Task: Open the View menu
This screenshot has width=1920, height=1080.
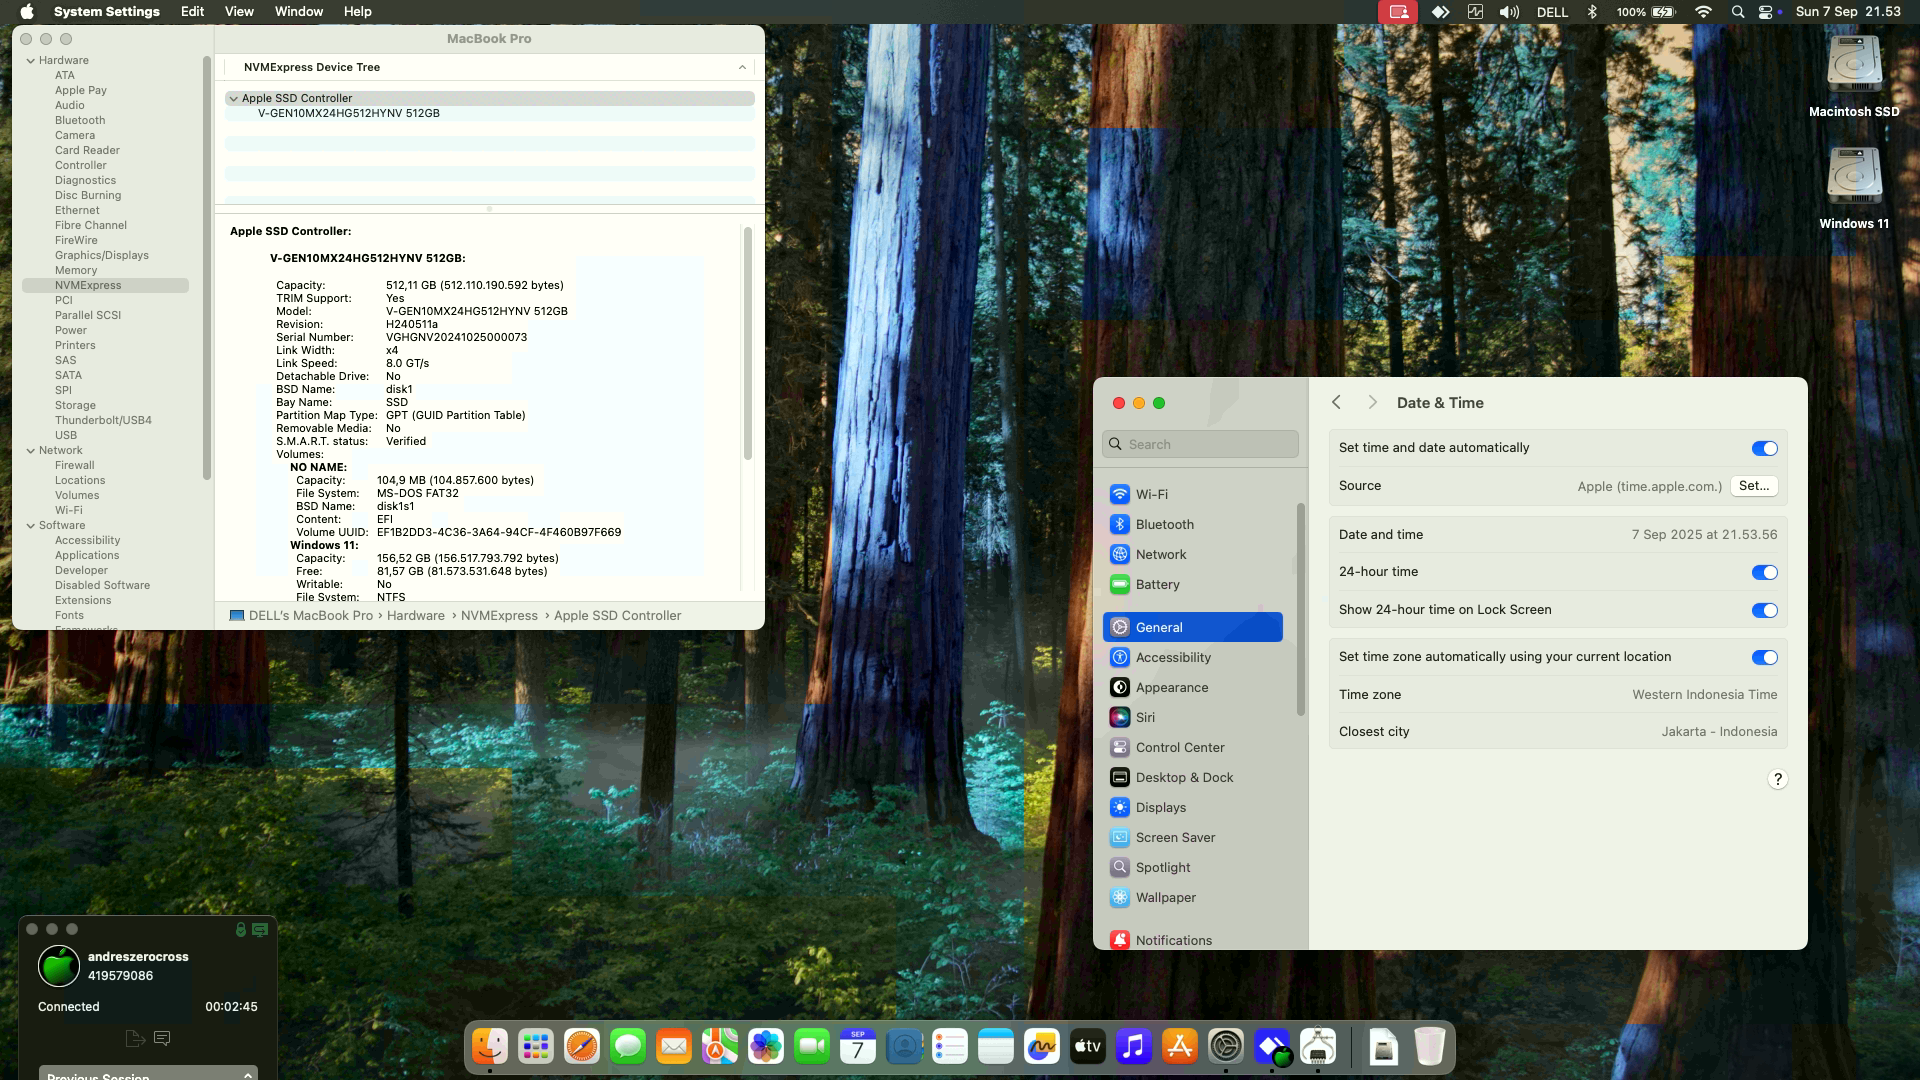Action: pyautogui.click(x=239, y=12)
